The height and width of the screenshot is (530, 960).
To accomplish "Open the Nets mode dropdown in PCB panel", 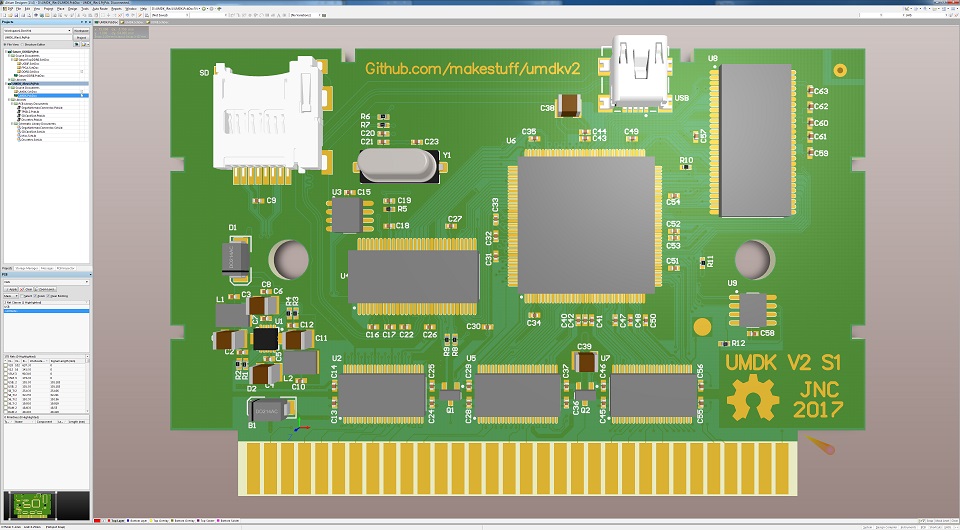I will [46, 282].
